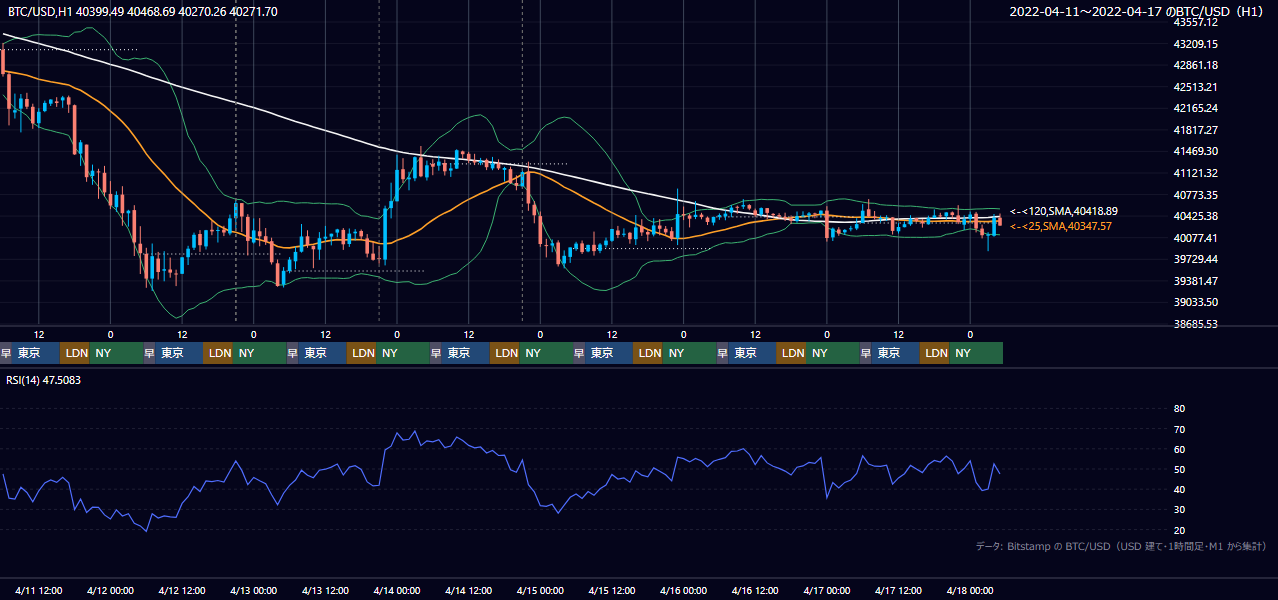
Task: Pick the 39381.47 price axis value
Action: pyautogui.click(x=1195, y=281)
